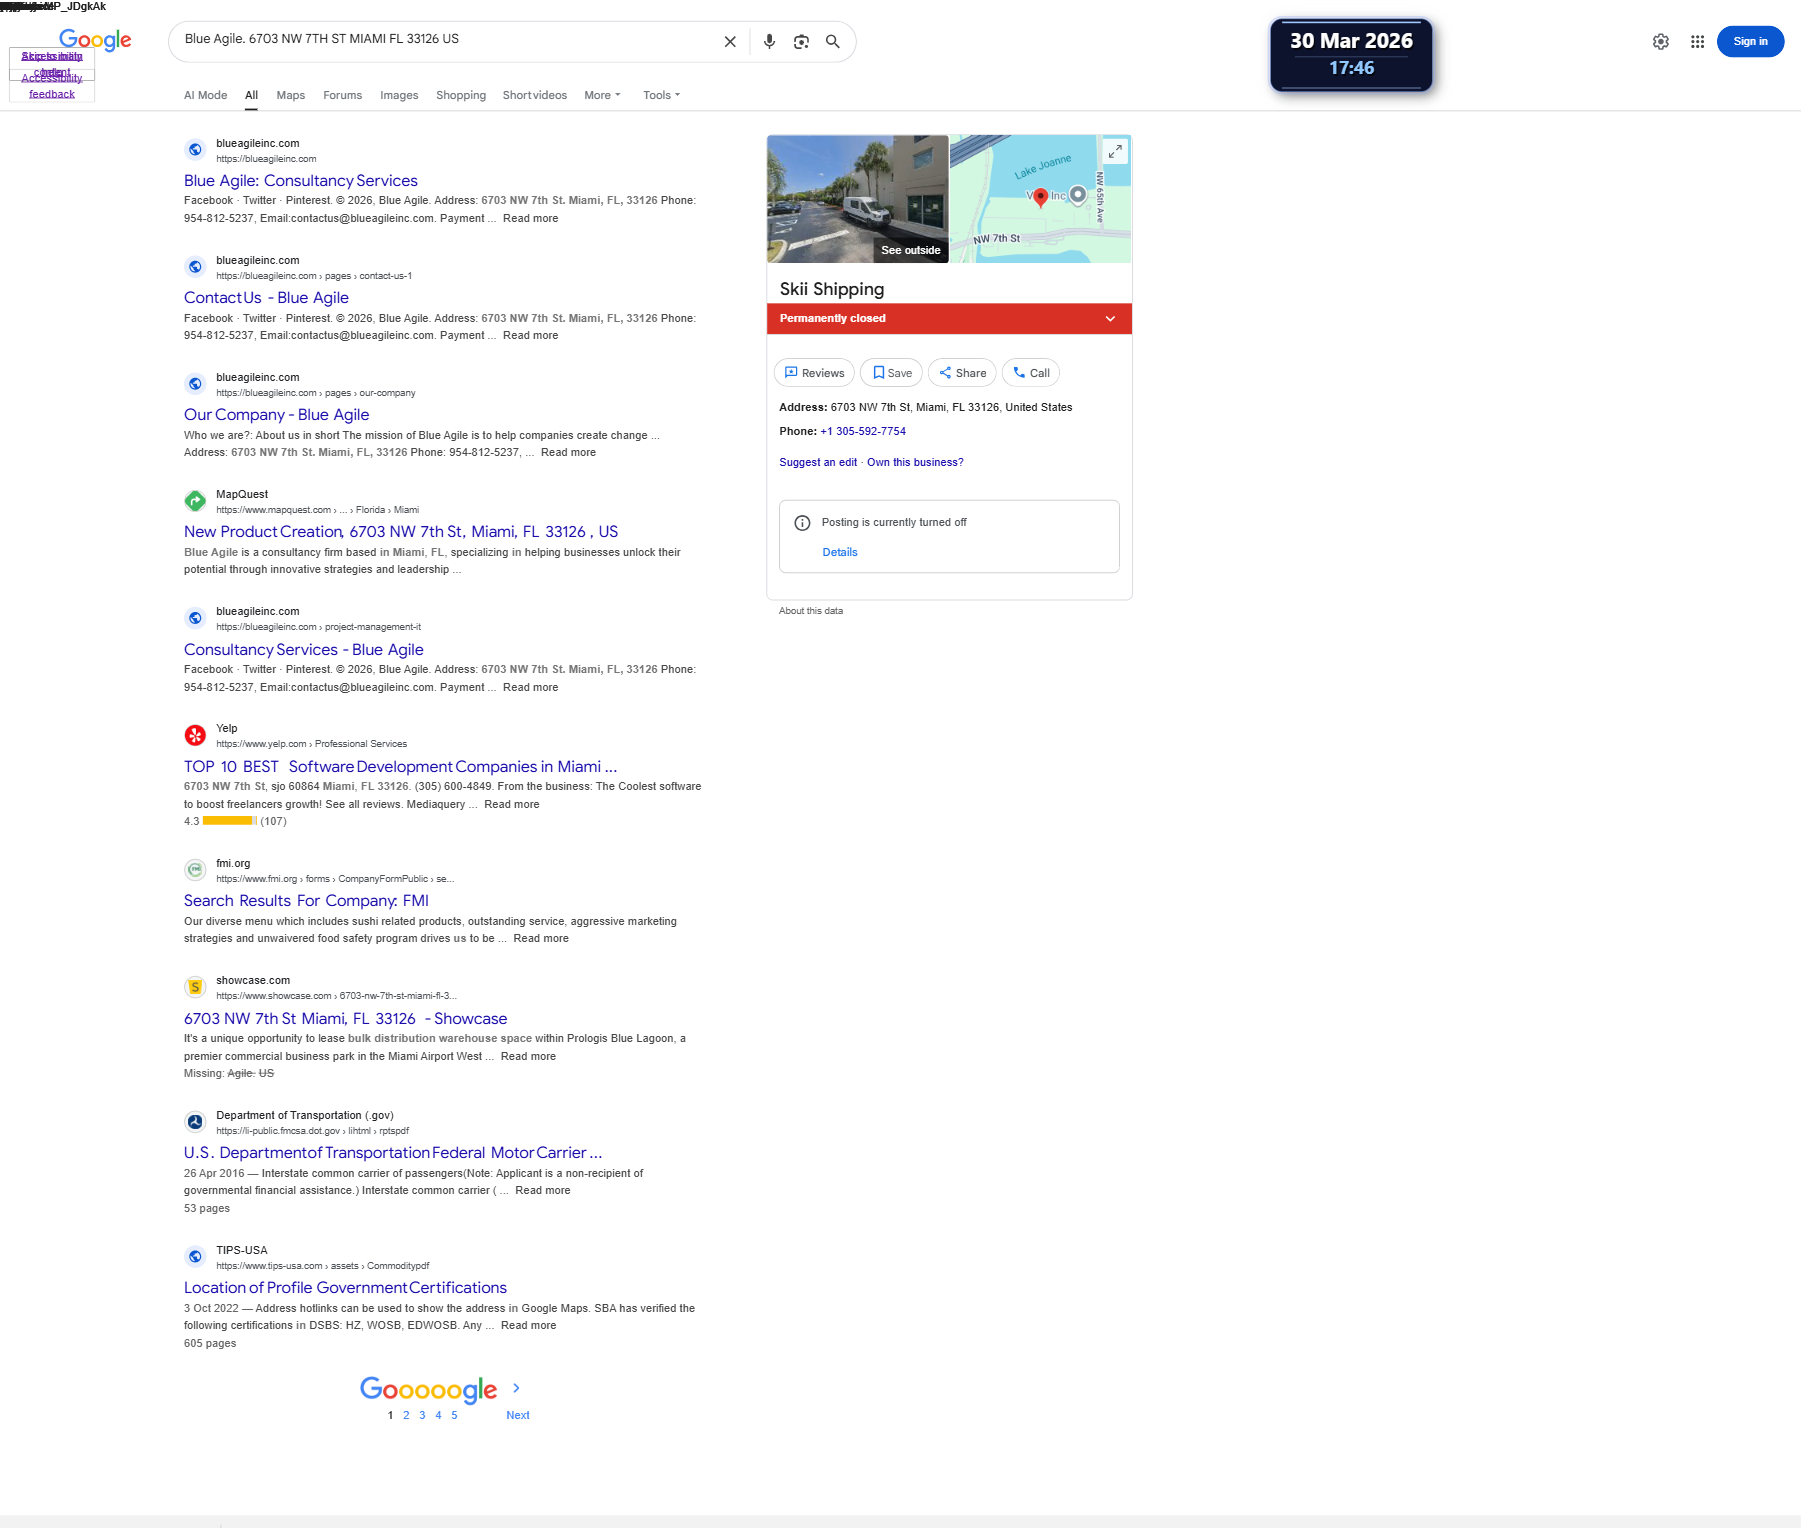
Task: Call Skii Shipping via Call button
Action: [x=1030, y=373]
